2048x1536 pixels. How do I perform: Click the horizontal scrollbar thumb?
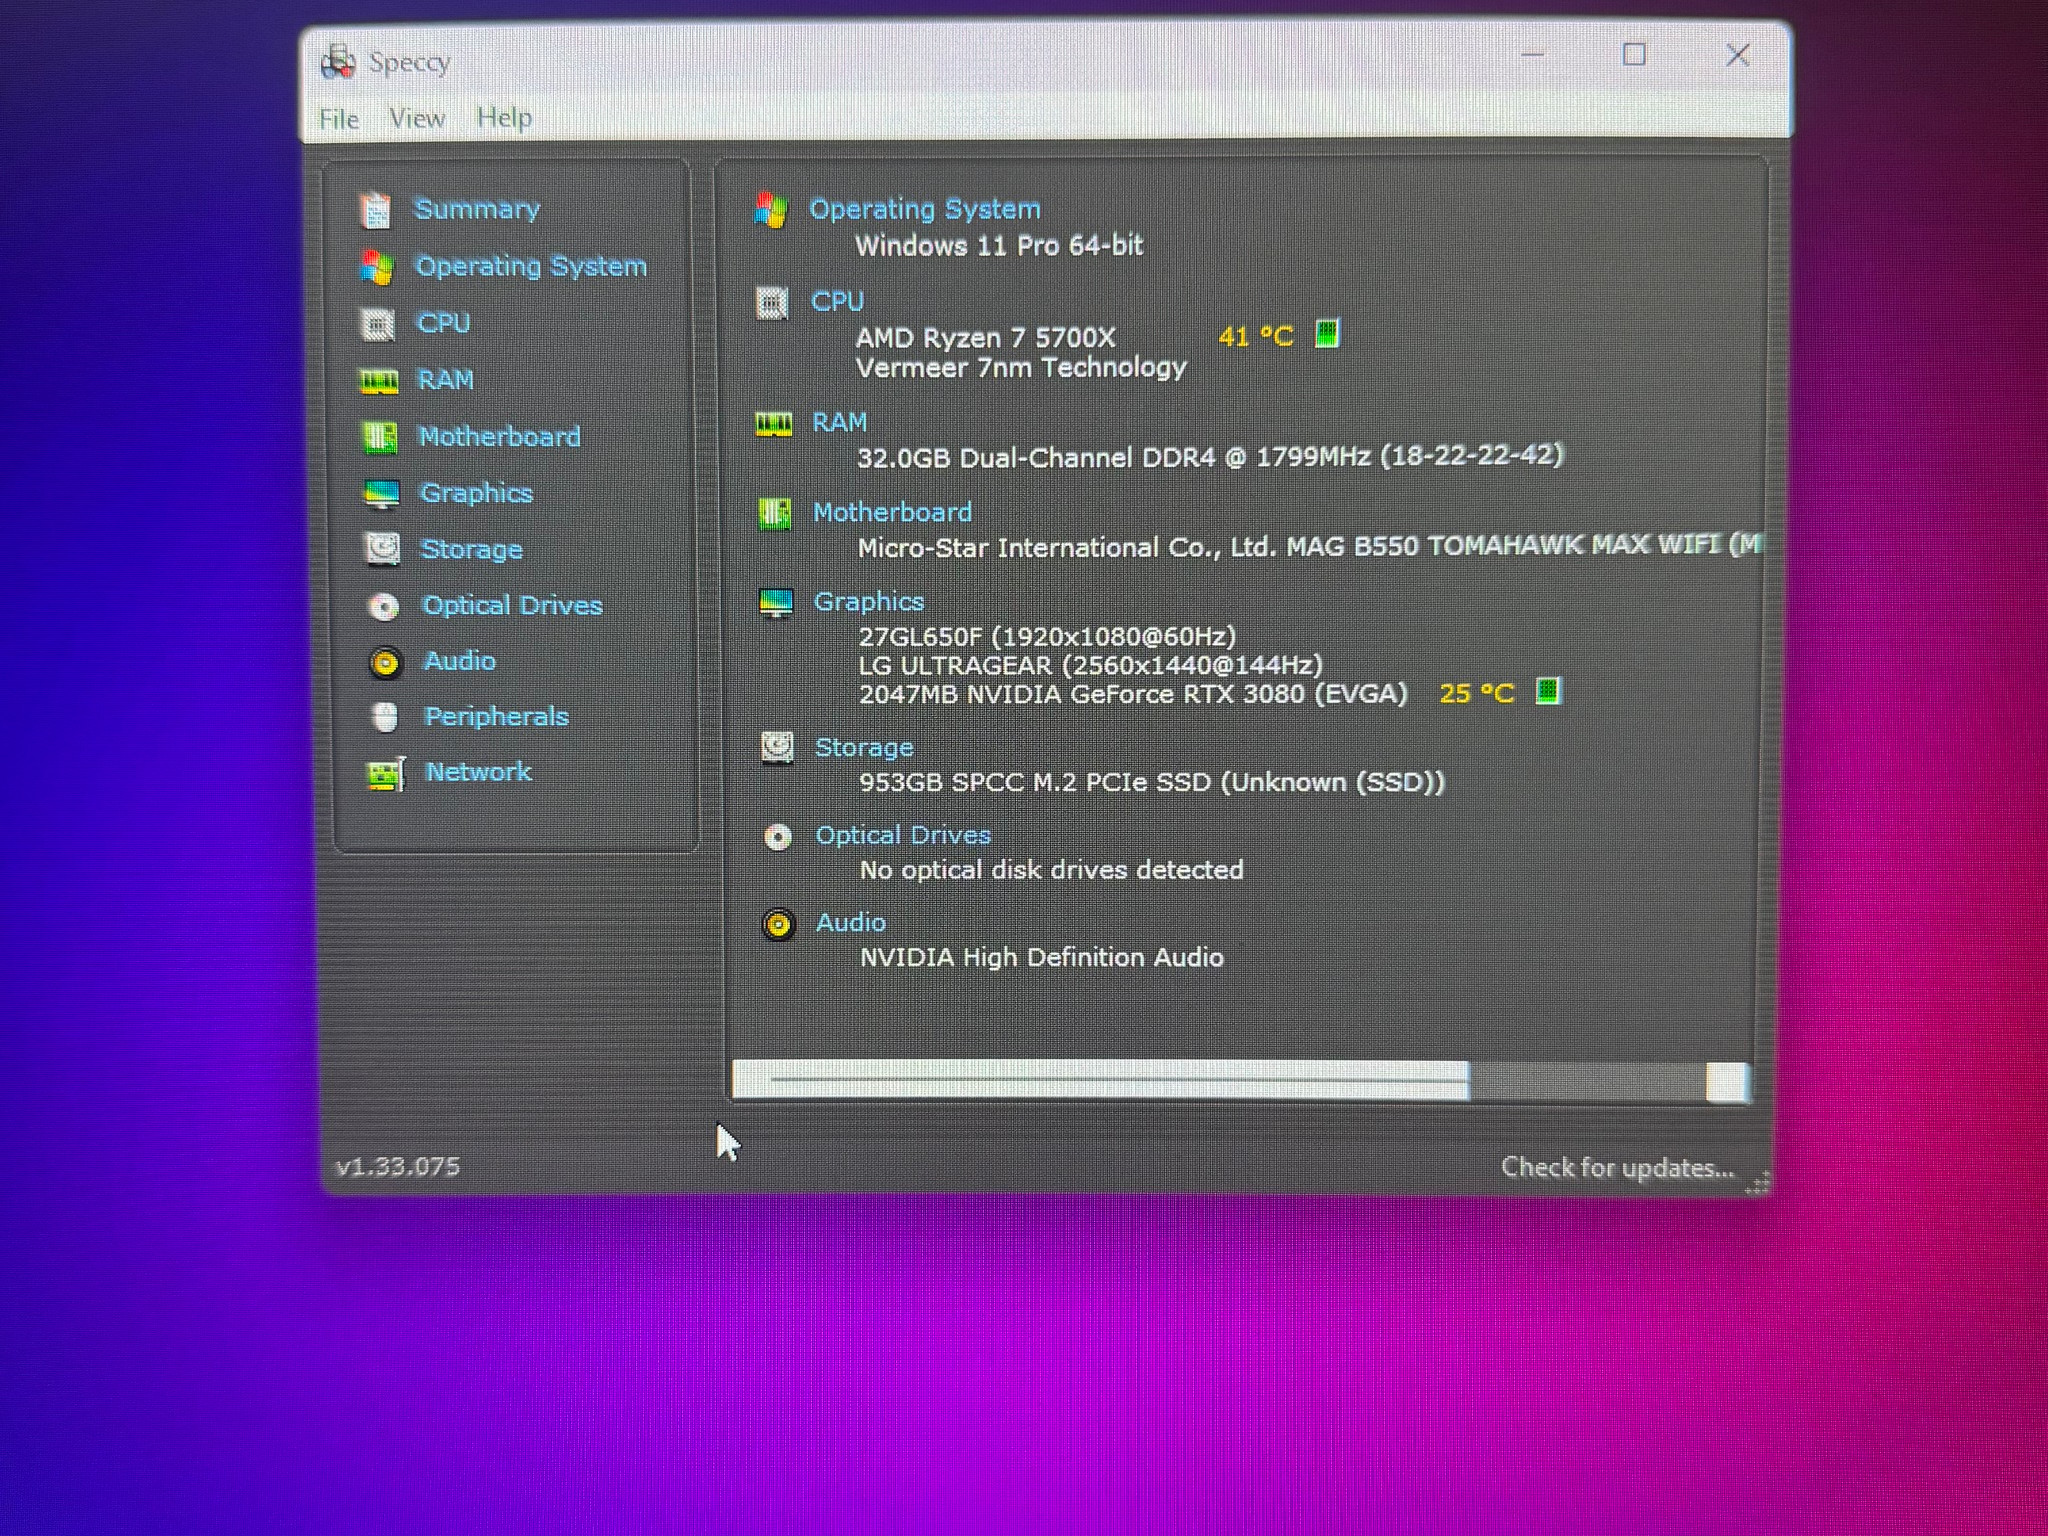tap(1101, 1081)
